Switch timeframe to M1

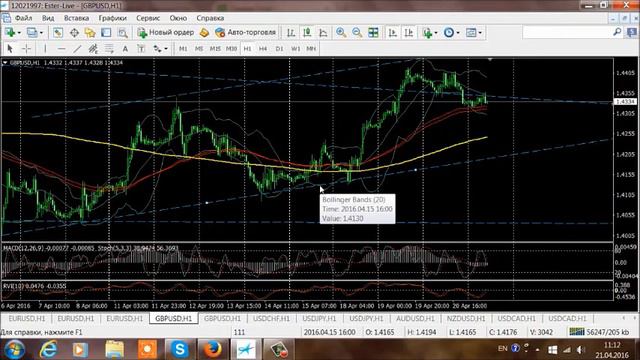click(x=183, y=49)
